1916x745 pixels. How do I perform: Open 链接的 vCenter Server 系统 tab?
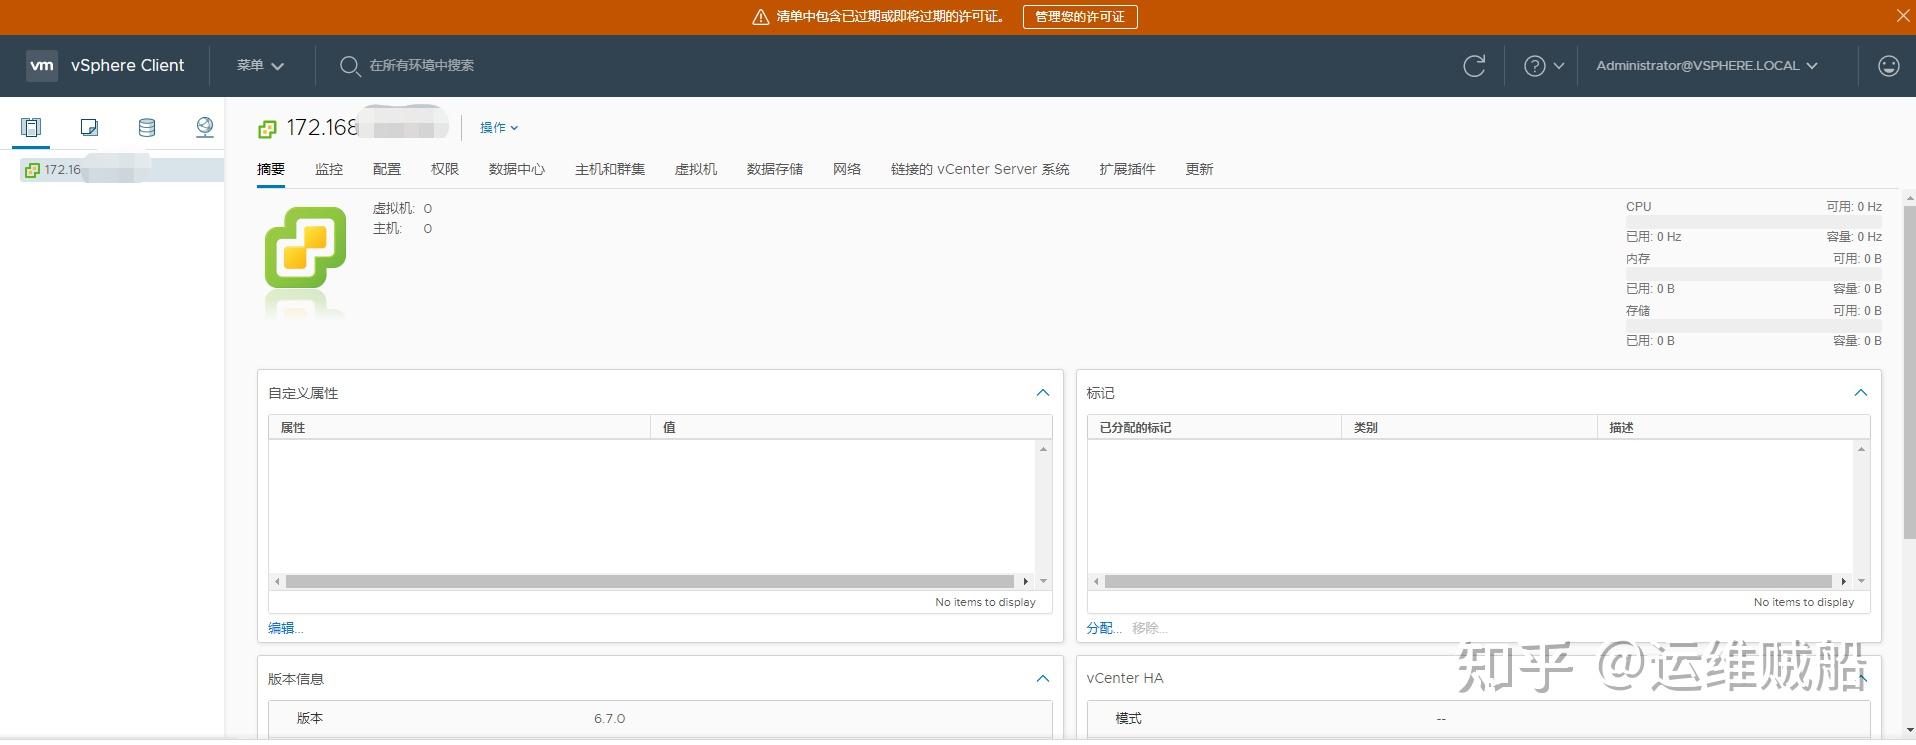coord(980,169)
